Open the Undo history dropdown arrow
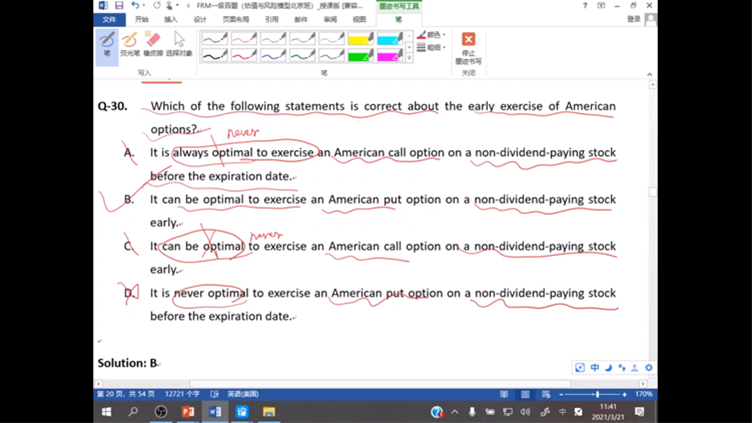 [x=143, y=6]
